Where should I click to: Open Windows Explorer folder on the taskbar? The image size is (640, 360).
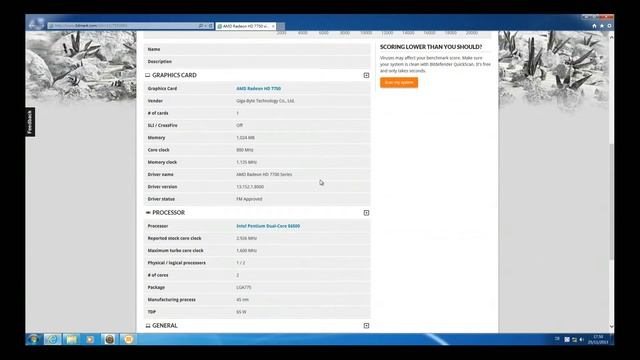pos(71,340)
